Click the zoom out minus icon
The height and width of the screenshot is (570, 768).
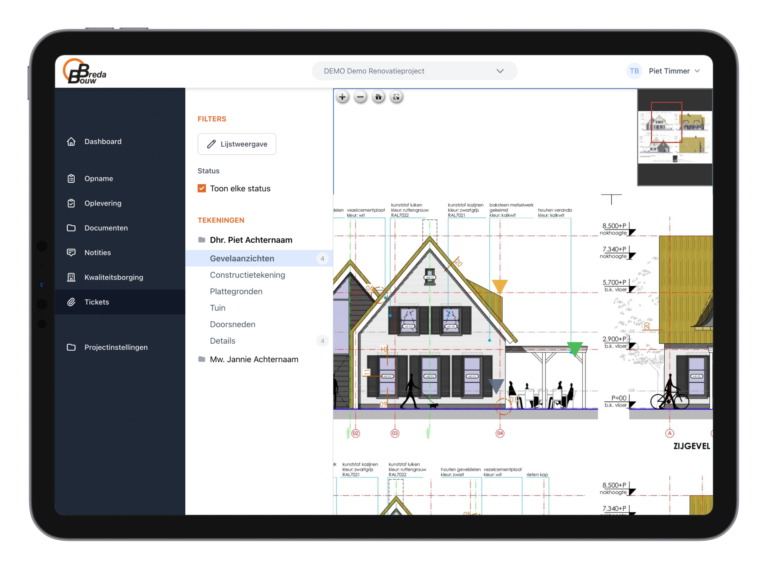click(361, 98)
